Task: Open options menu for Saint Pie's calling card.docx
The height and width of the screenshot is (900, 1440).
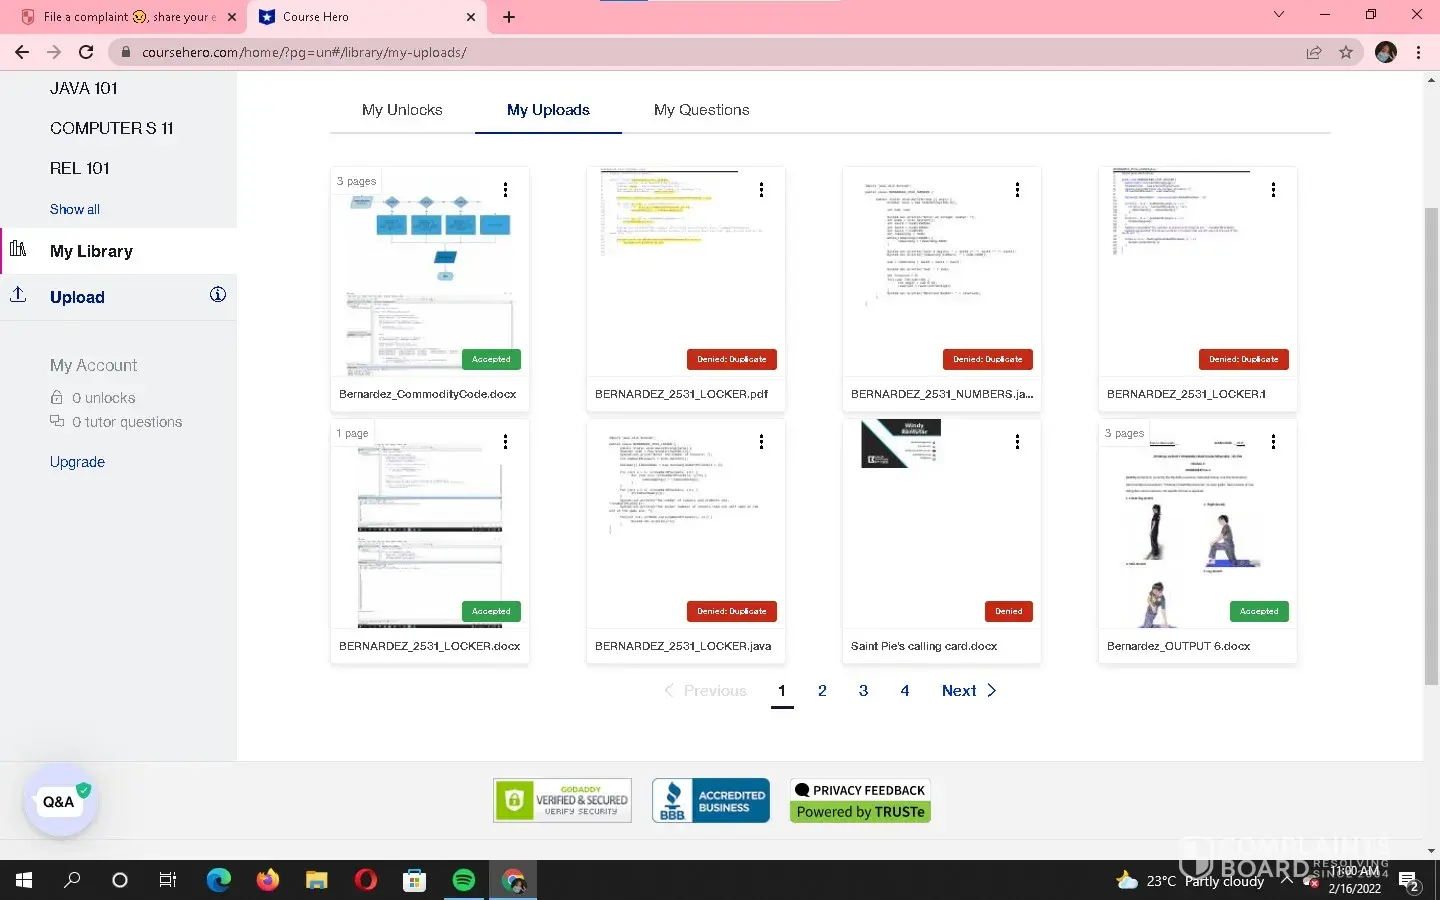Action: (1018, 442)
